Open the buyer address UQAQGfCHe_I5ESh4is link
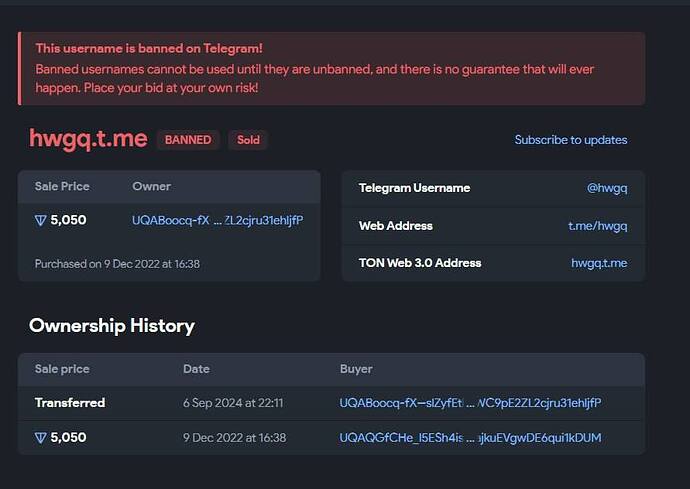 pos(470,438)
